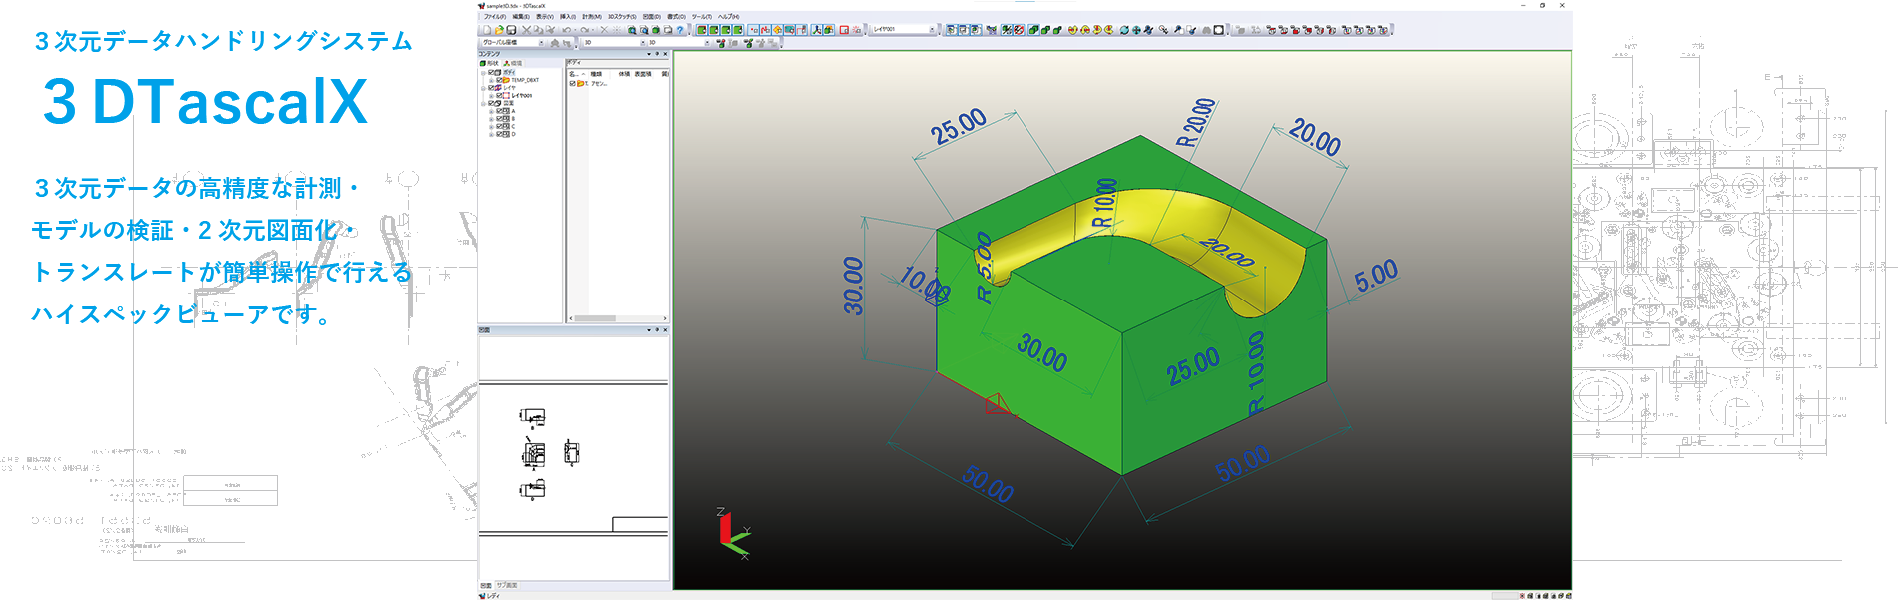Open the first 3D dropdown in second toolbar
This screenshot has width=1900, height=601.
[643, 42]
